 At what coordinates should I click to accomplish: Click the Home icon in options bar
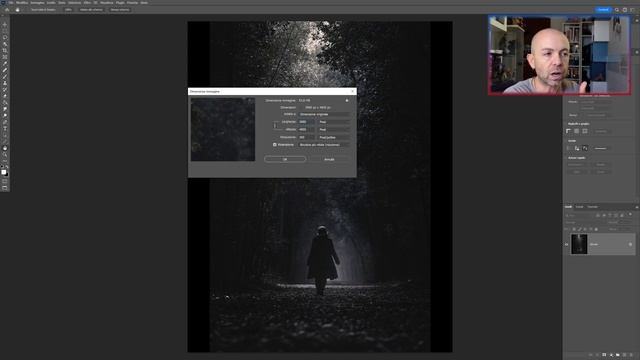point(7,10)
